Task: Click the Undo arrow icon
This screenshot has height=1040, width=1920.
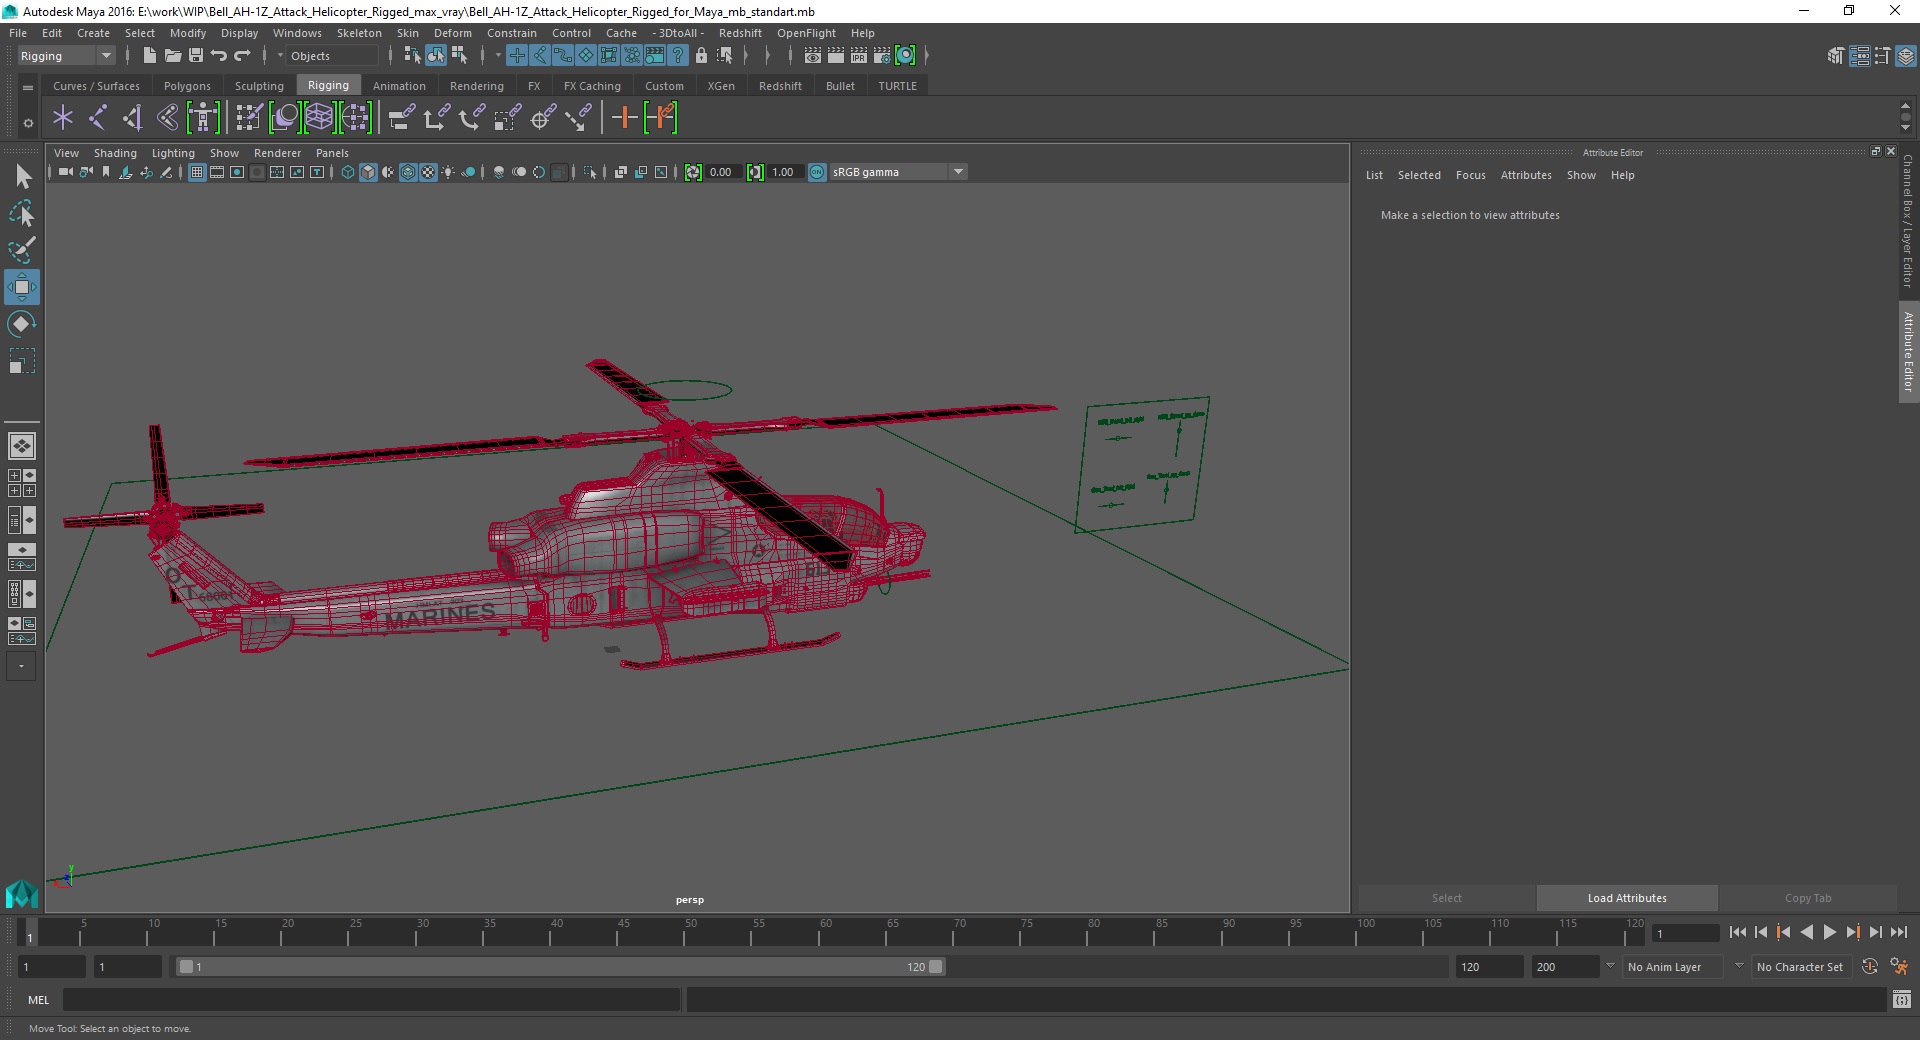Action: [219, 56]
